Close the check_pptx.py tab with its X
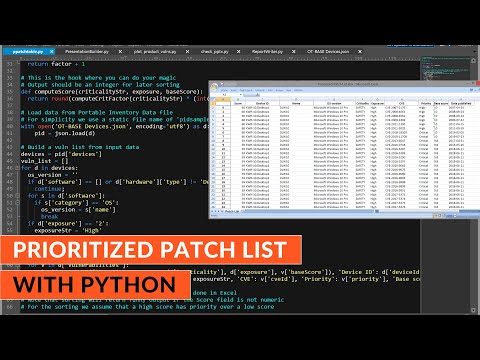Viewport: 480px width, 360px height. 238,52
